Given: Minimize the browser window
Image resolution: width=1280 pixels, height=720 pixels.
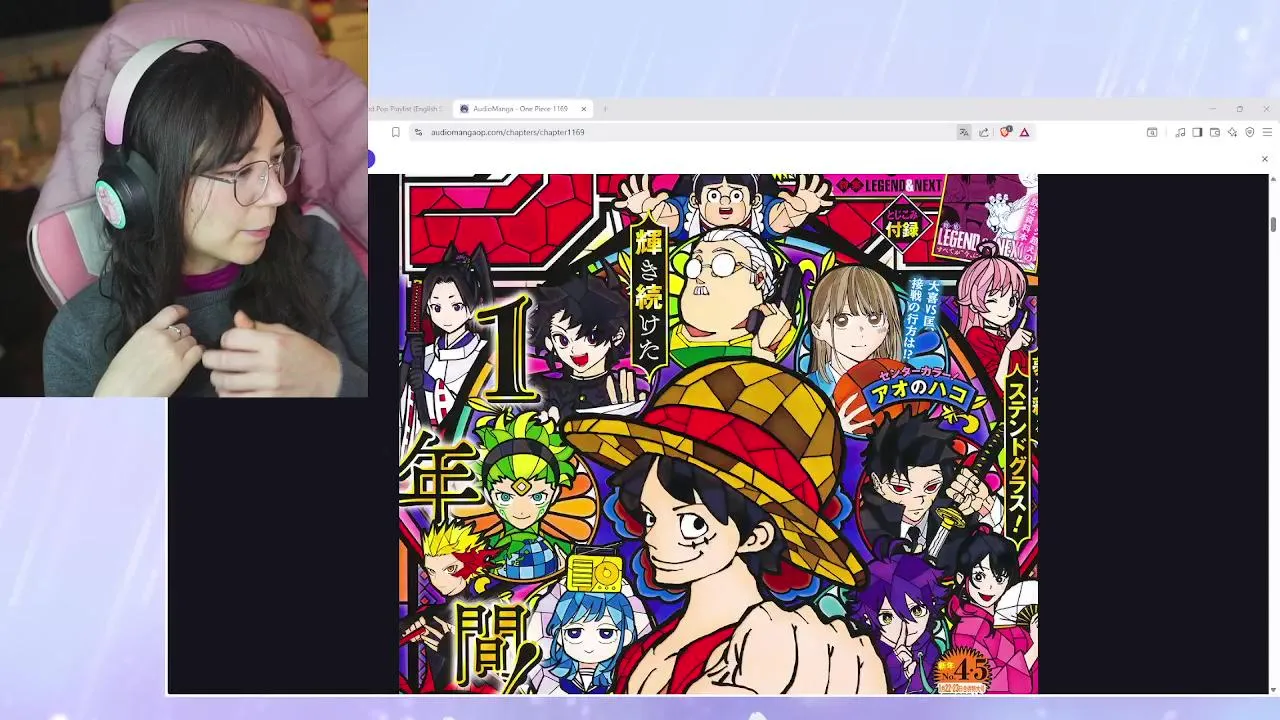Looking at the screenshot, I should (1212, 109).
